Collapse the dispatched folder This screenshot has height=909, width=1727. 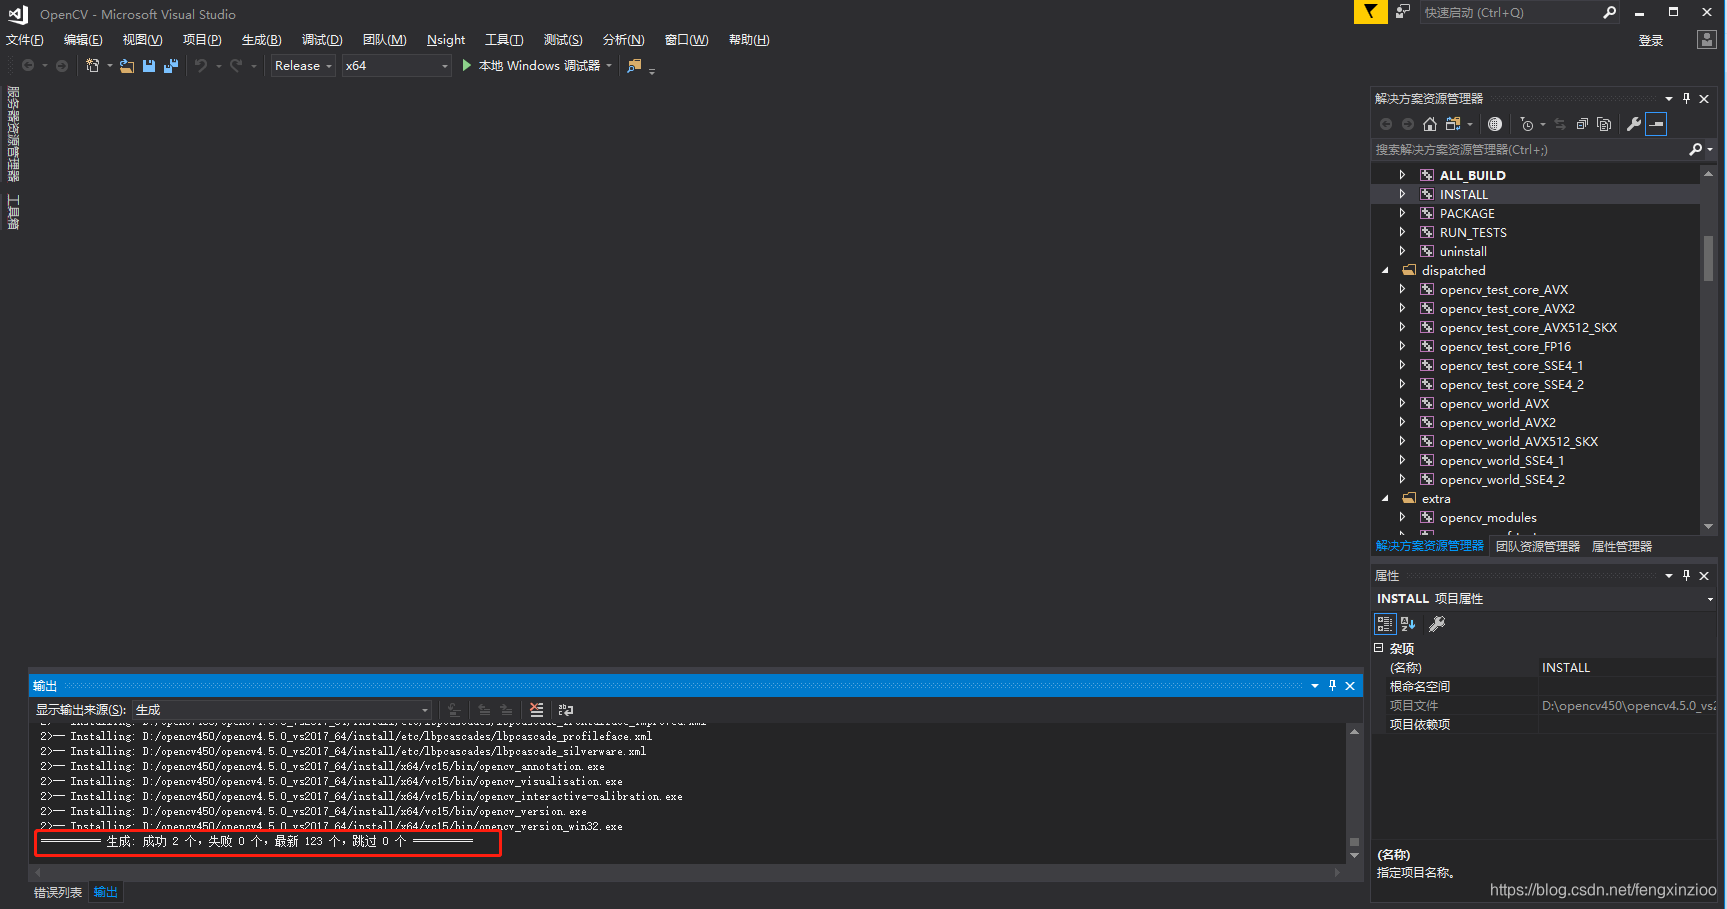pyautogui.click(x=1385, y=270)
